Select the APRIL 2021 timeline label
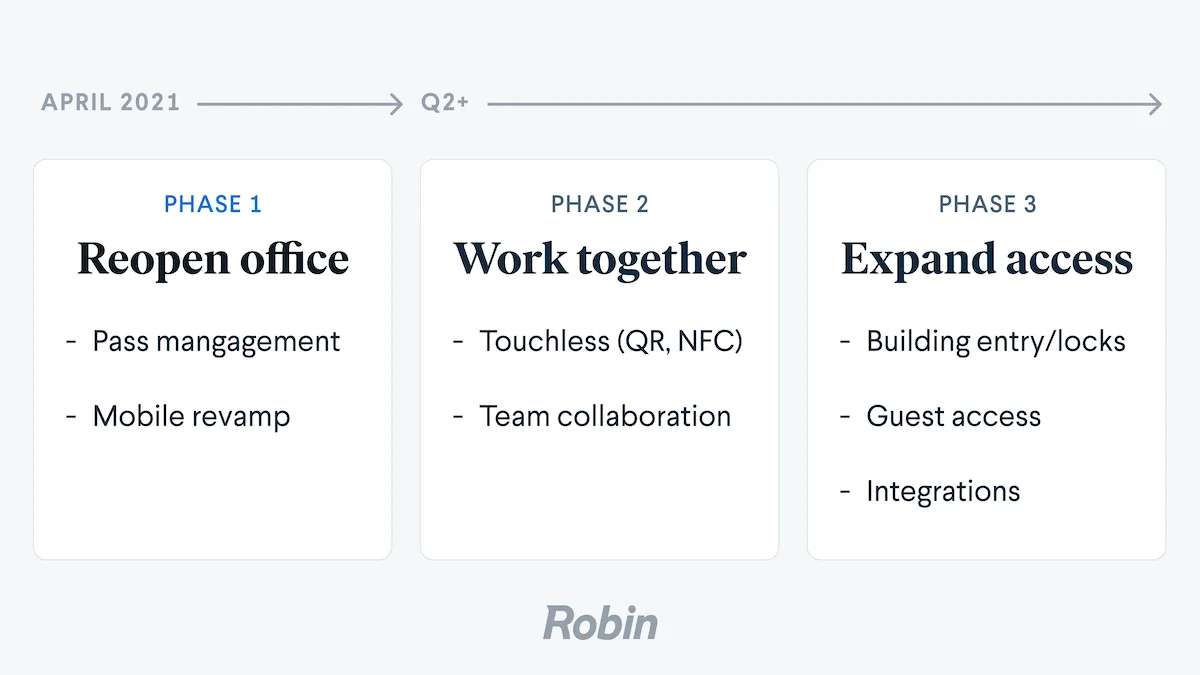The width and height of the screenshot is (1200, 675). point(110,102)
